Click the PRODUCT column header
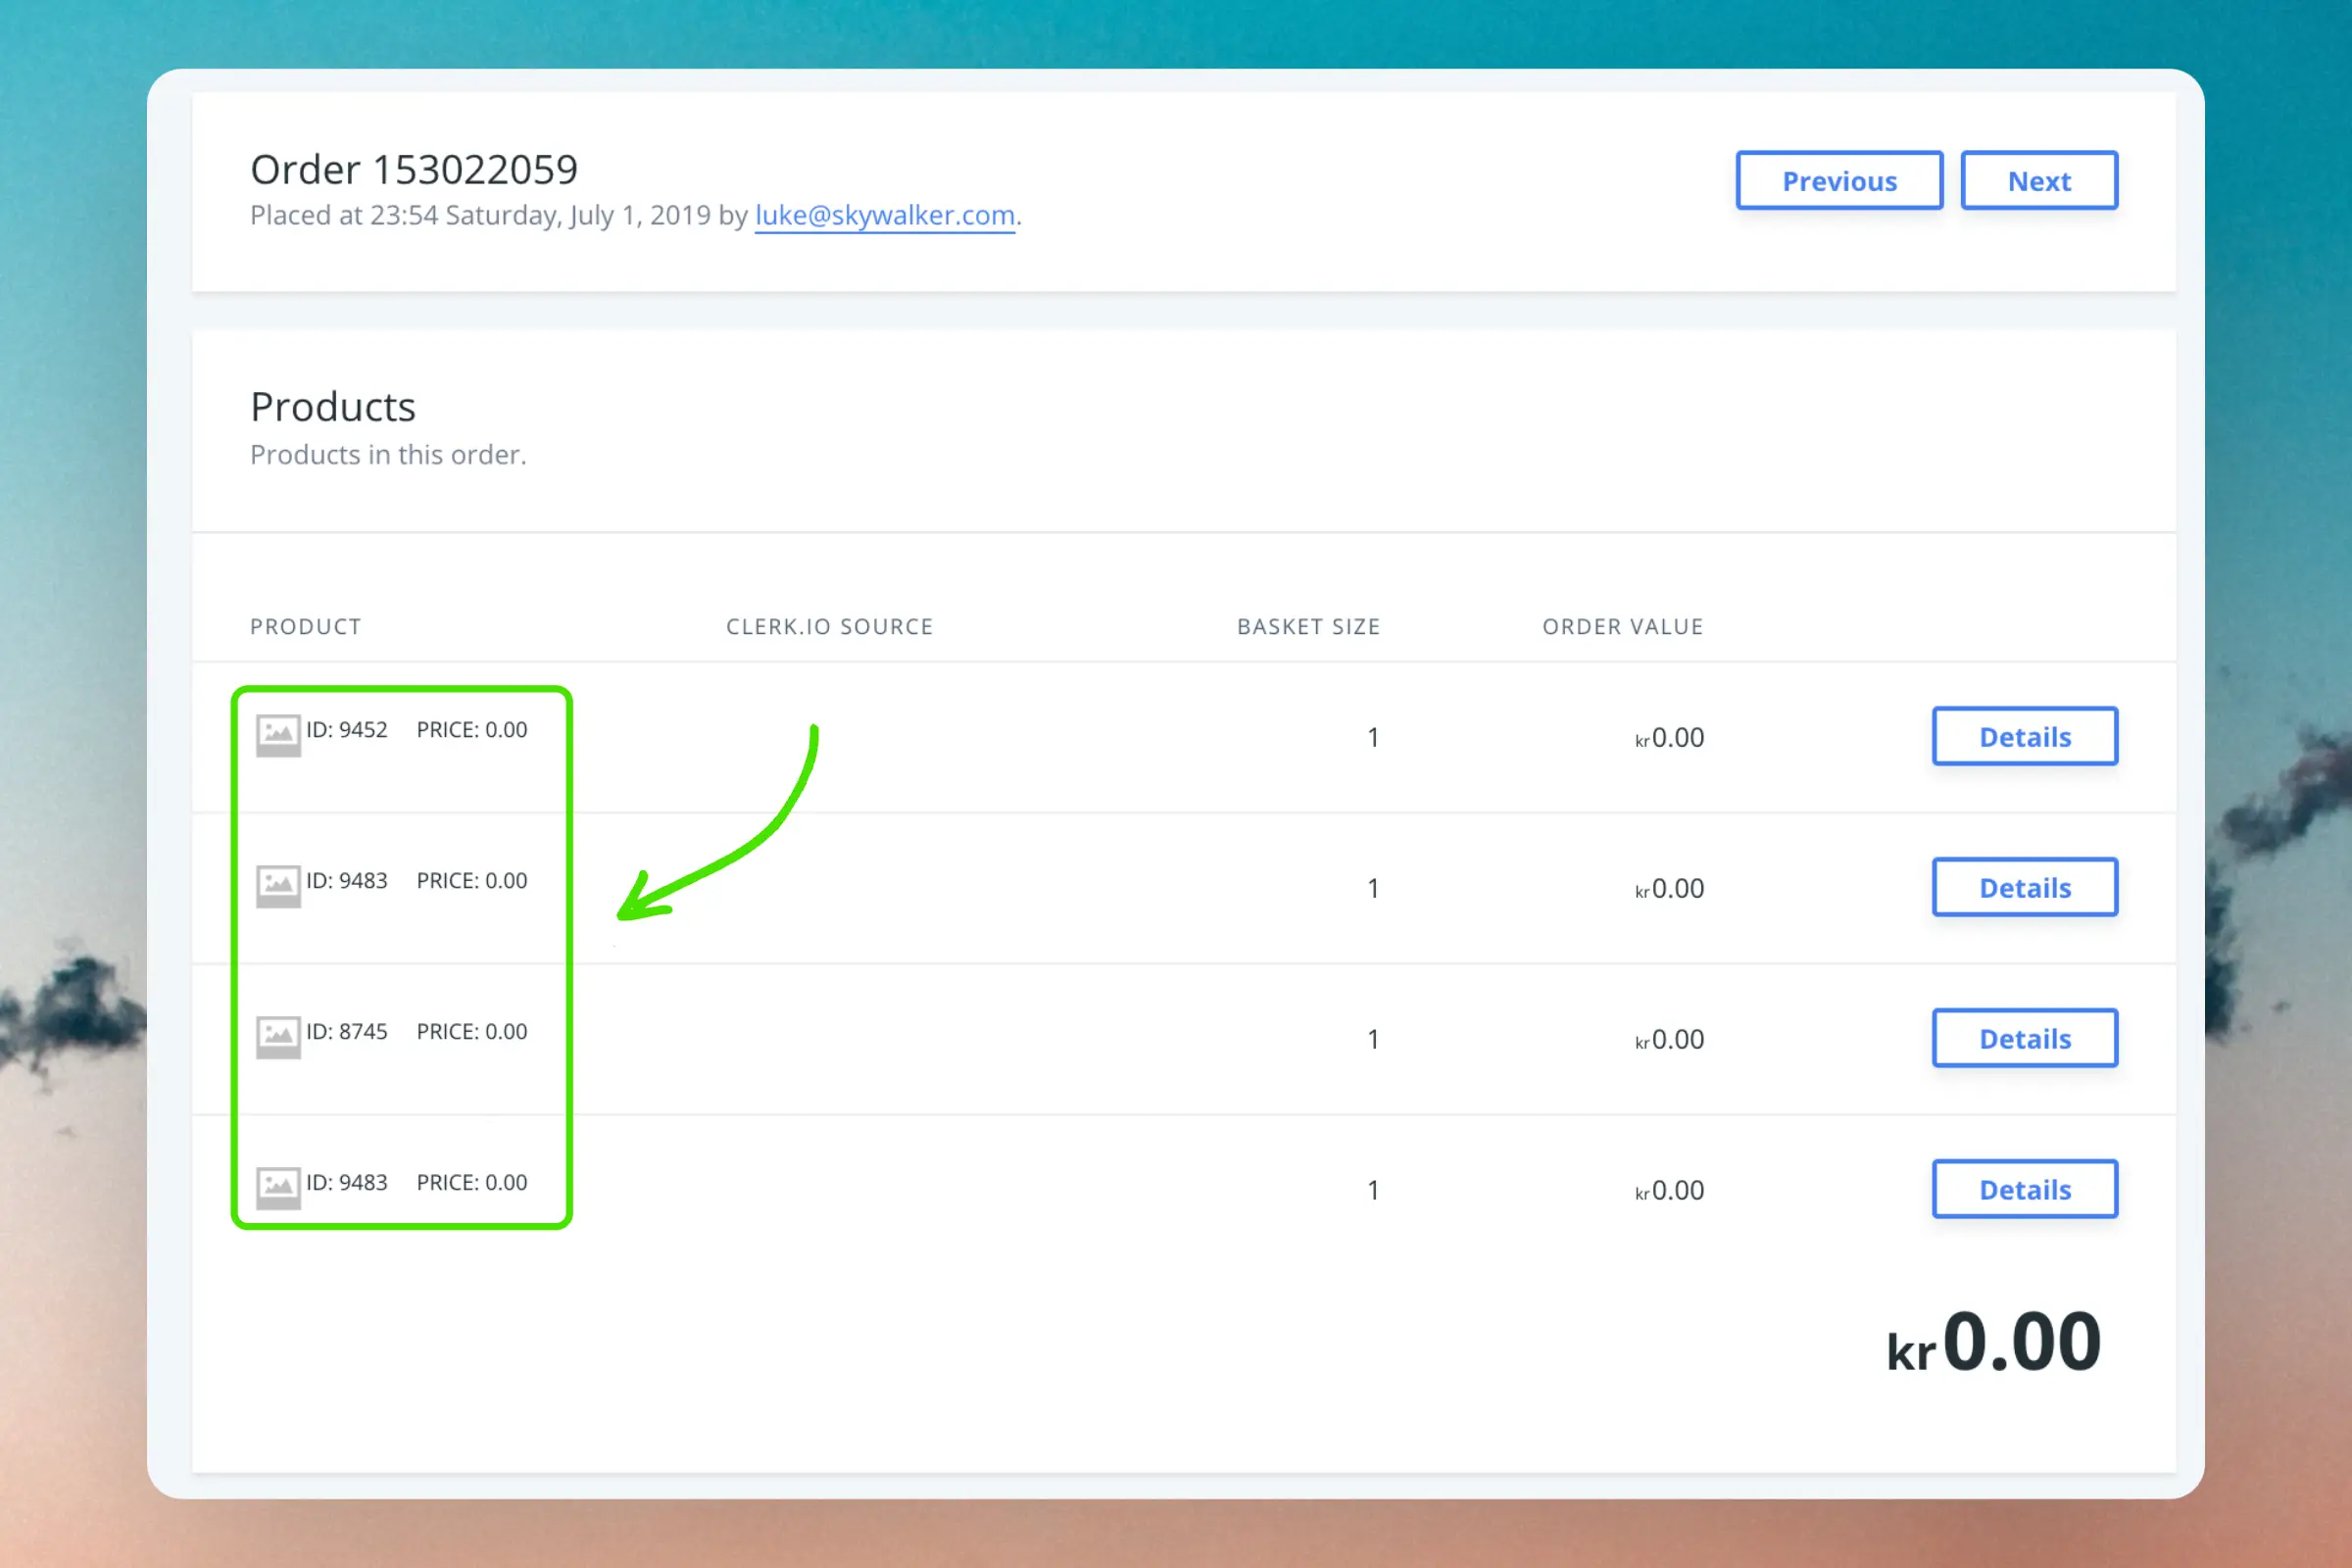The height and width of the screenshot is (1568, 2352). tap(305, 627)
